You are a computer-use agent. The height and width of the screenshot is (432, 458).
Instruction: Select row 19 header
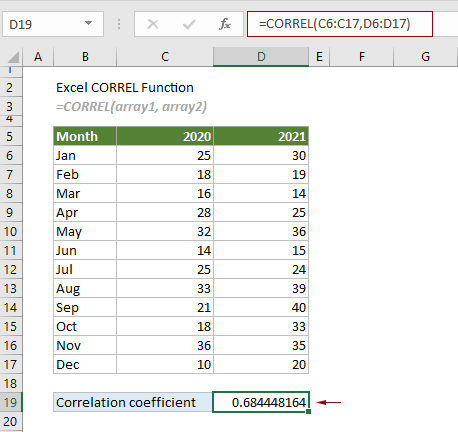pos(11,402)
